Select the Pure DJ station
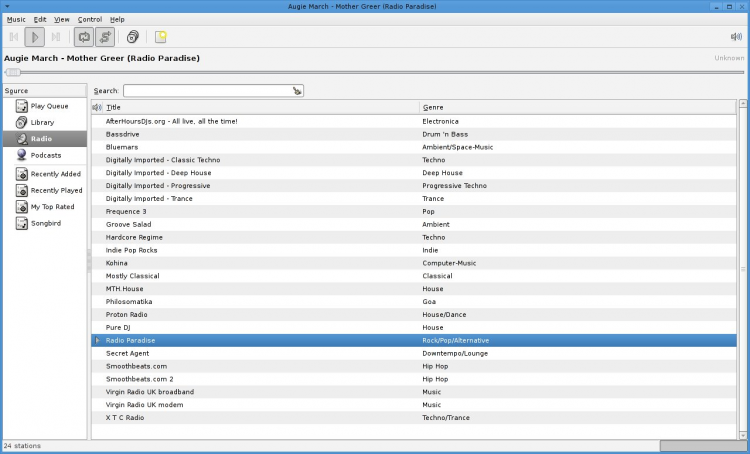The width and height of the screenshot is (750, 454). (118, 328)
